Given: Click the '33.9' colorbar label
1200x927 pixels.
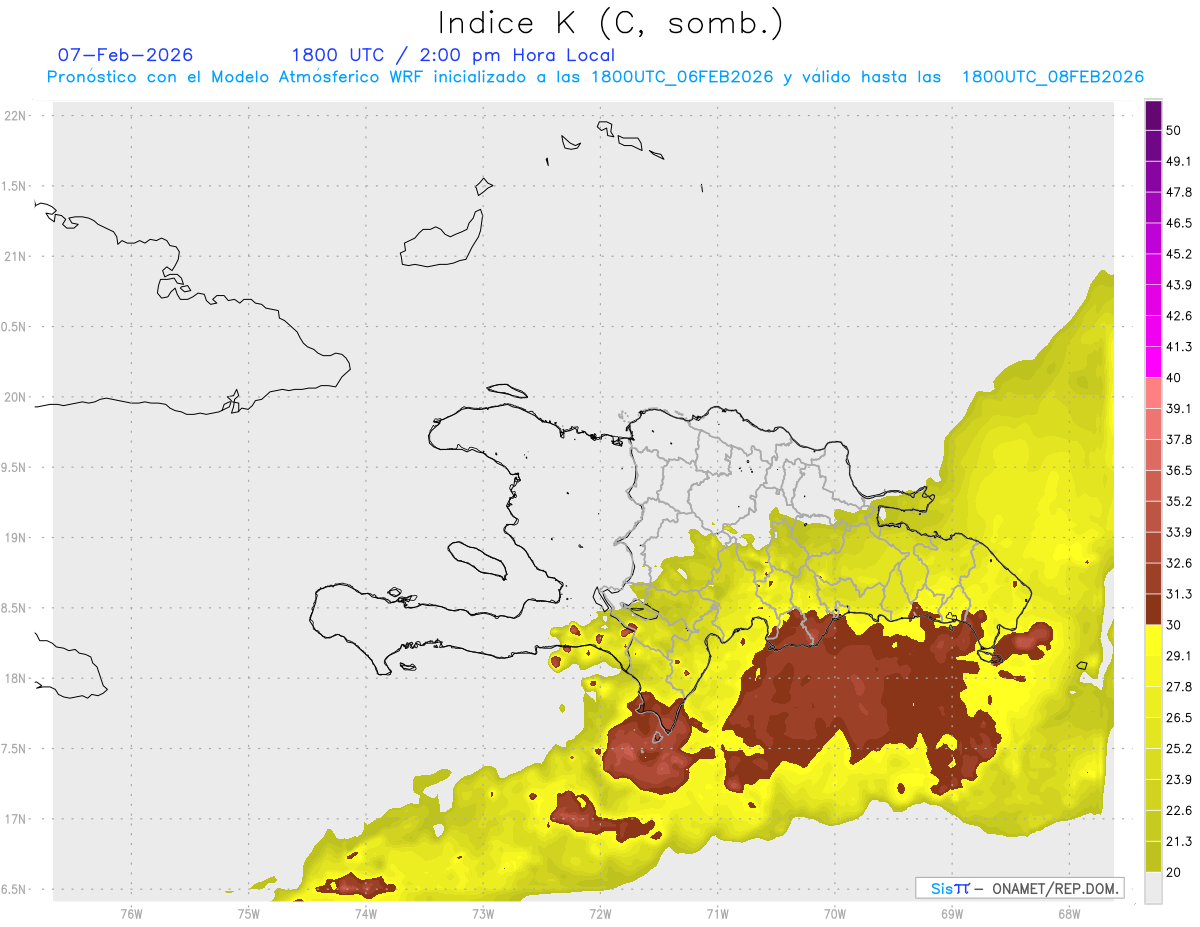Looking at the screenshot, I should 1179,532.
